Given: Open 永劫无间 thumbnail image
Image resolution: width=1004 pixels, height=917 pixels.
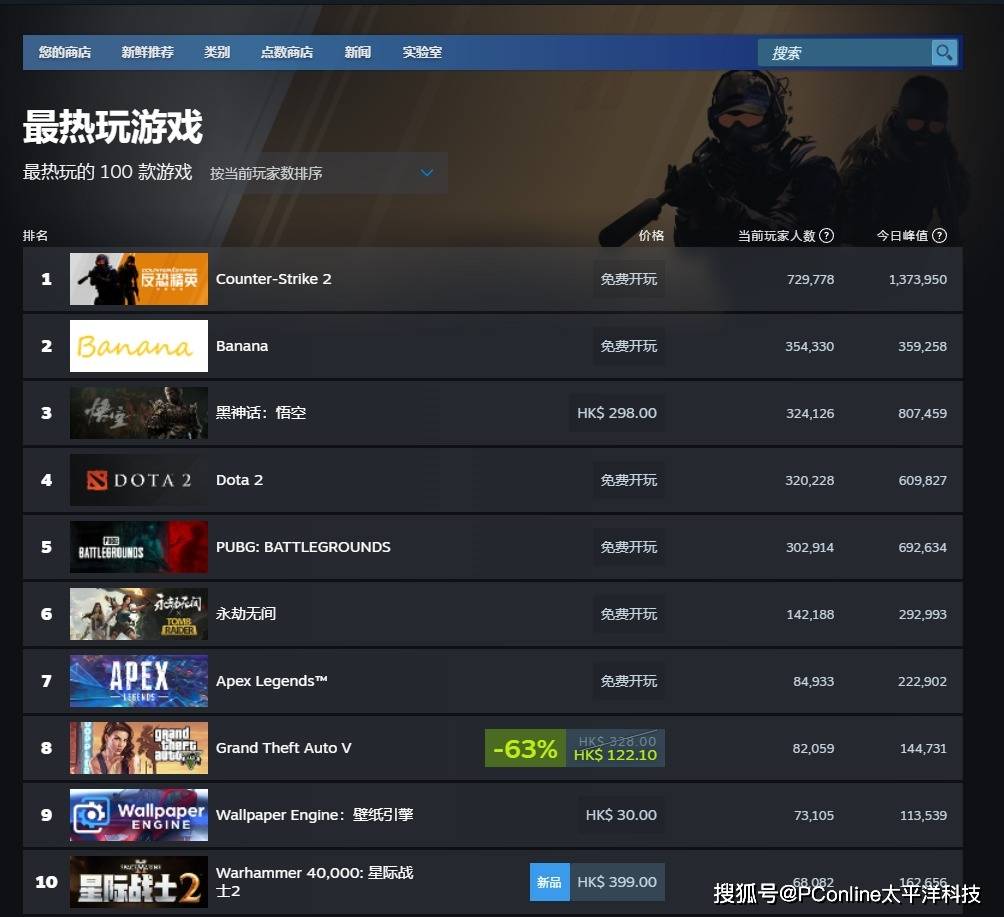Looking at the screenshot, I should (x=139, y=613).
